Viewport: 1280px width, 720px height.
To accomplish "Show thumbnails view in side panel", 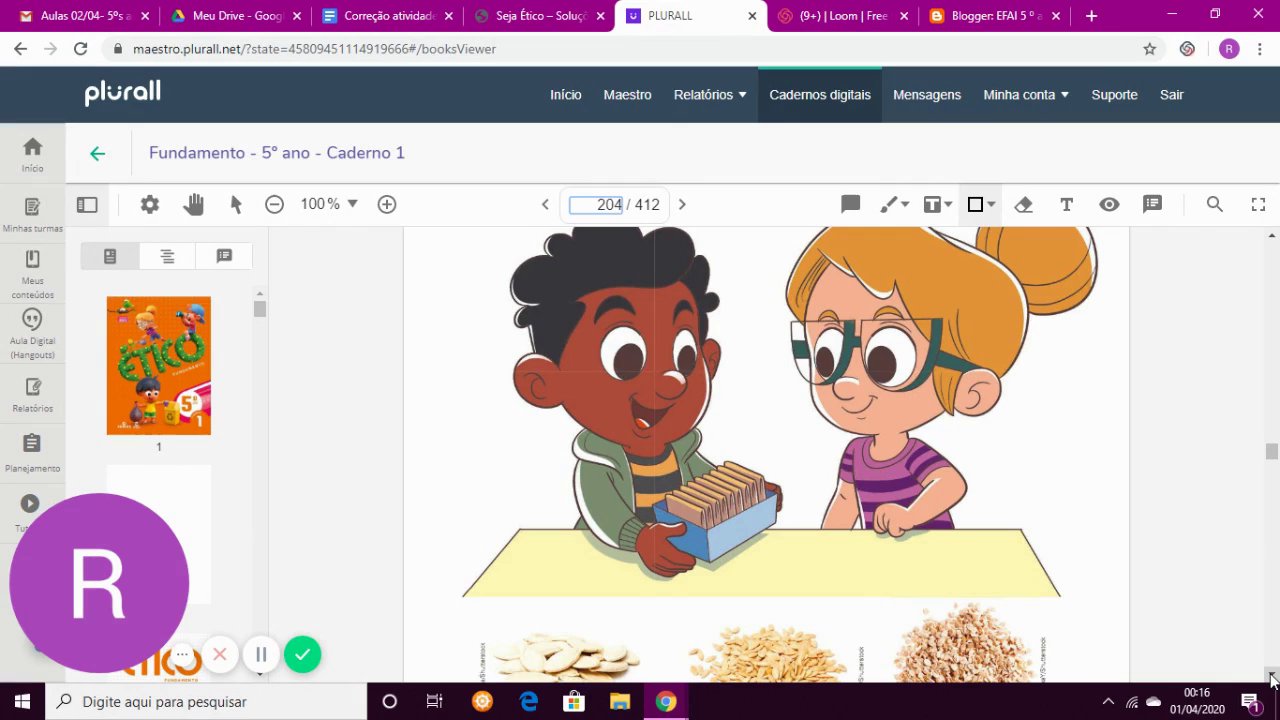I will (x=110, y=256).
